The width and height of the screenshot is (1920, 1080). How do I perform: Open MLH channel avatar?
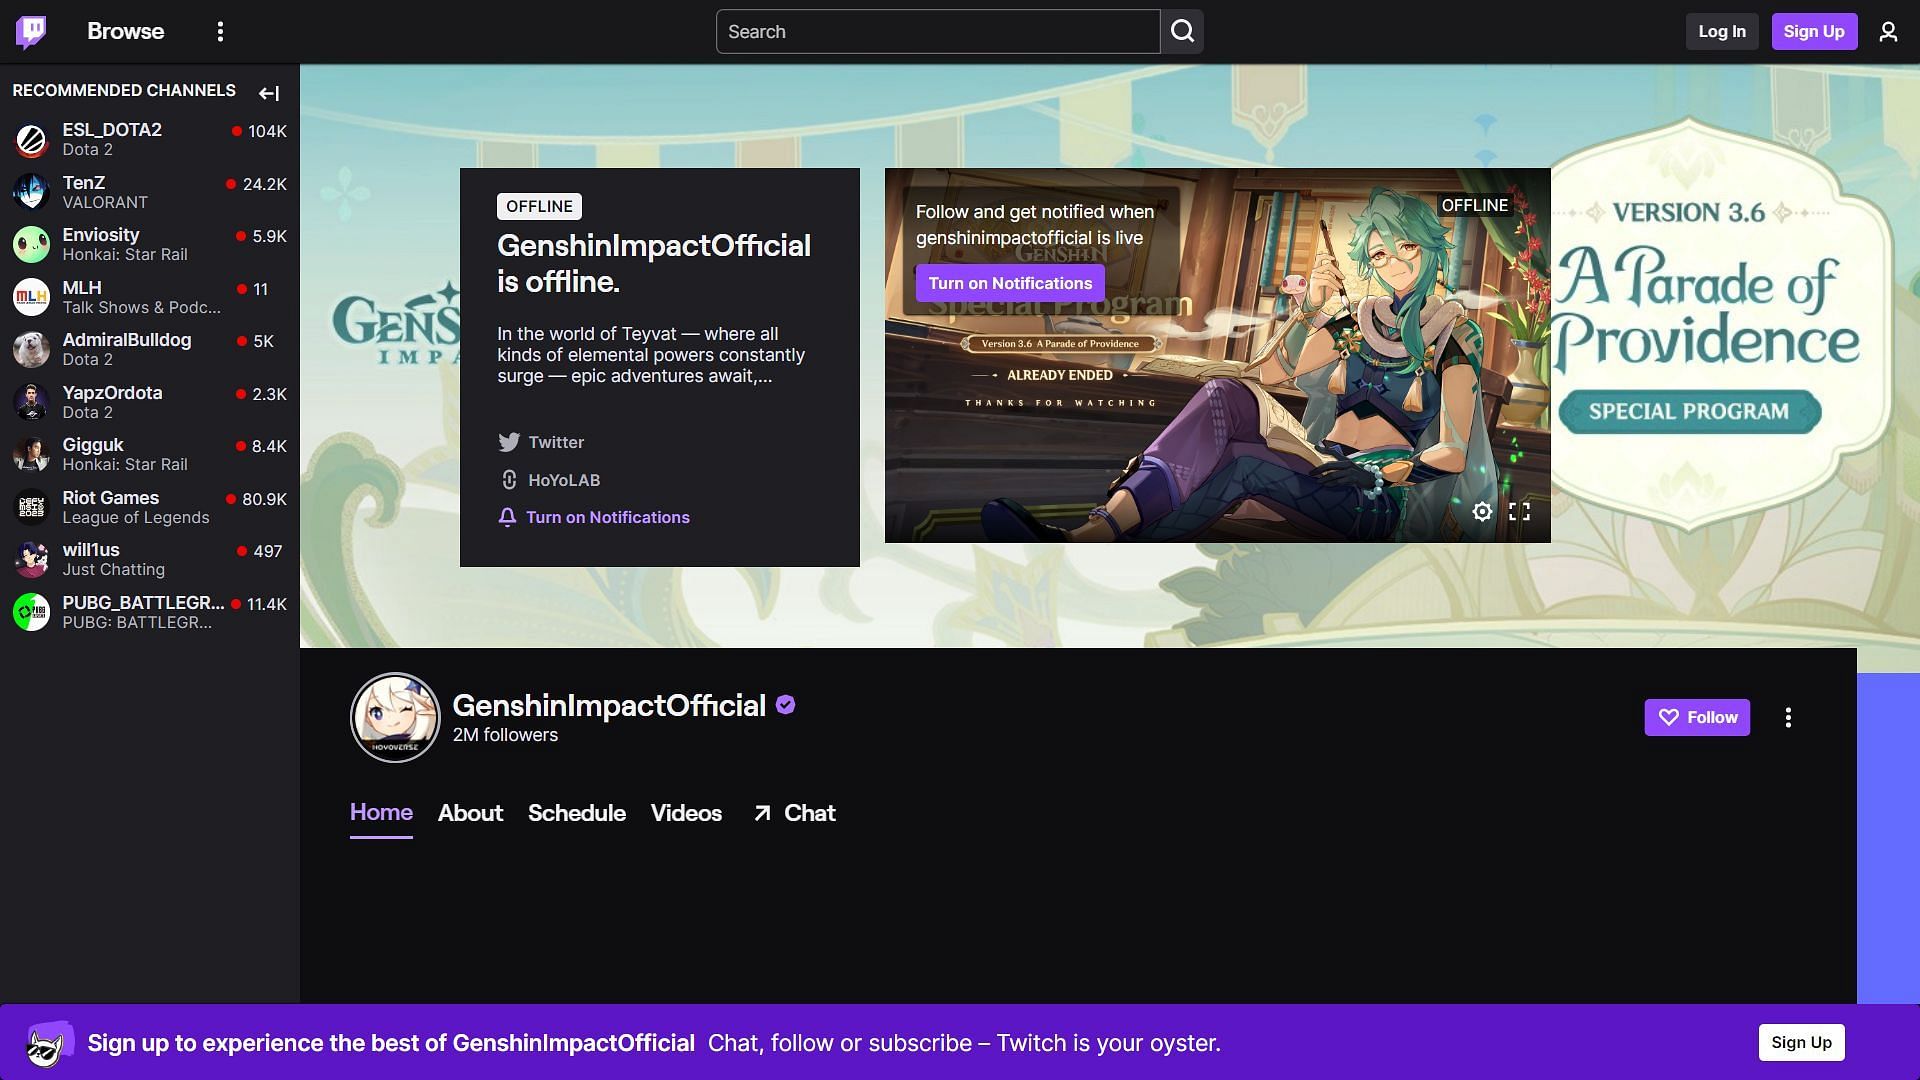point(31,297)
